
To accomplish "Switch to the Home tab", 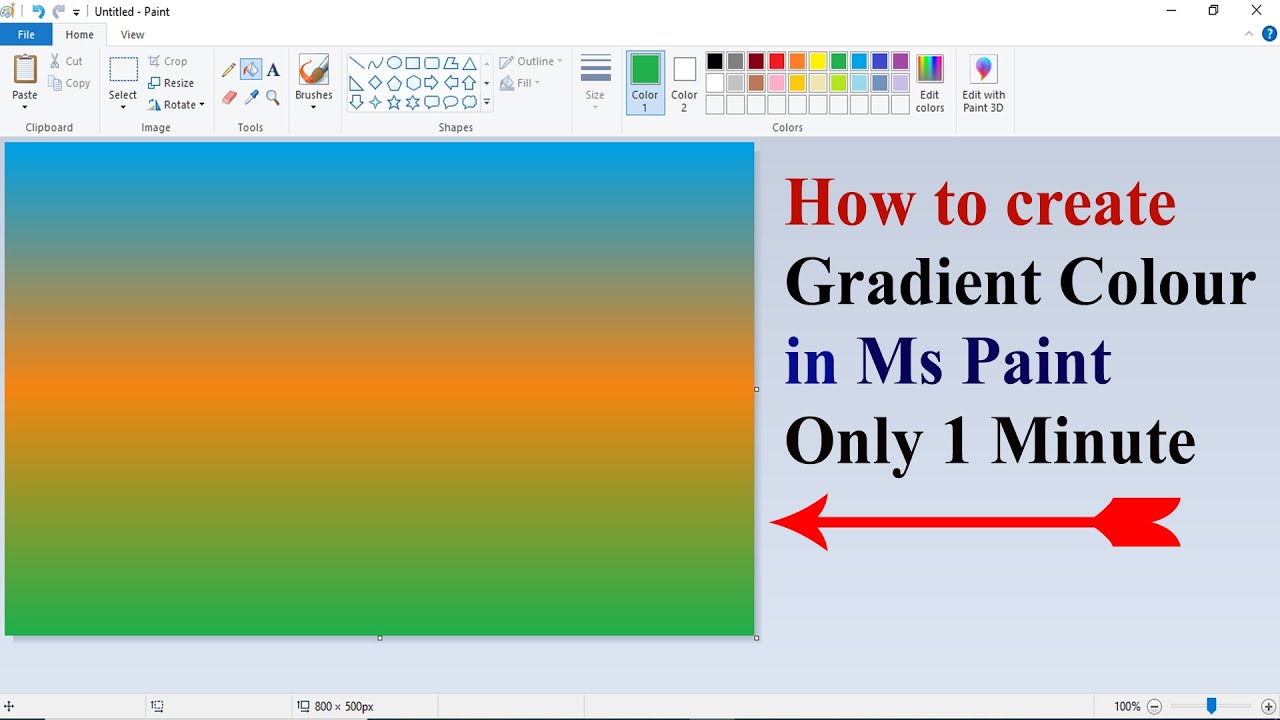I will pos(80,35).
